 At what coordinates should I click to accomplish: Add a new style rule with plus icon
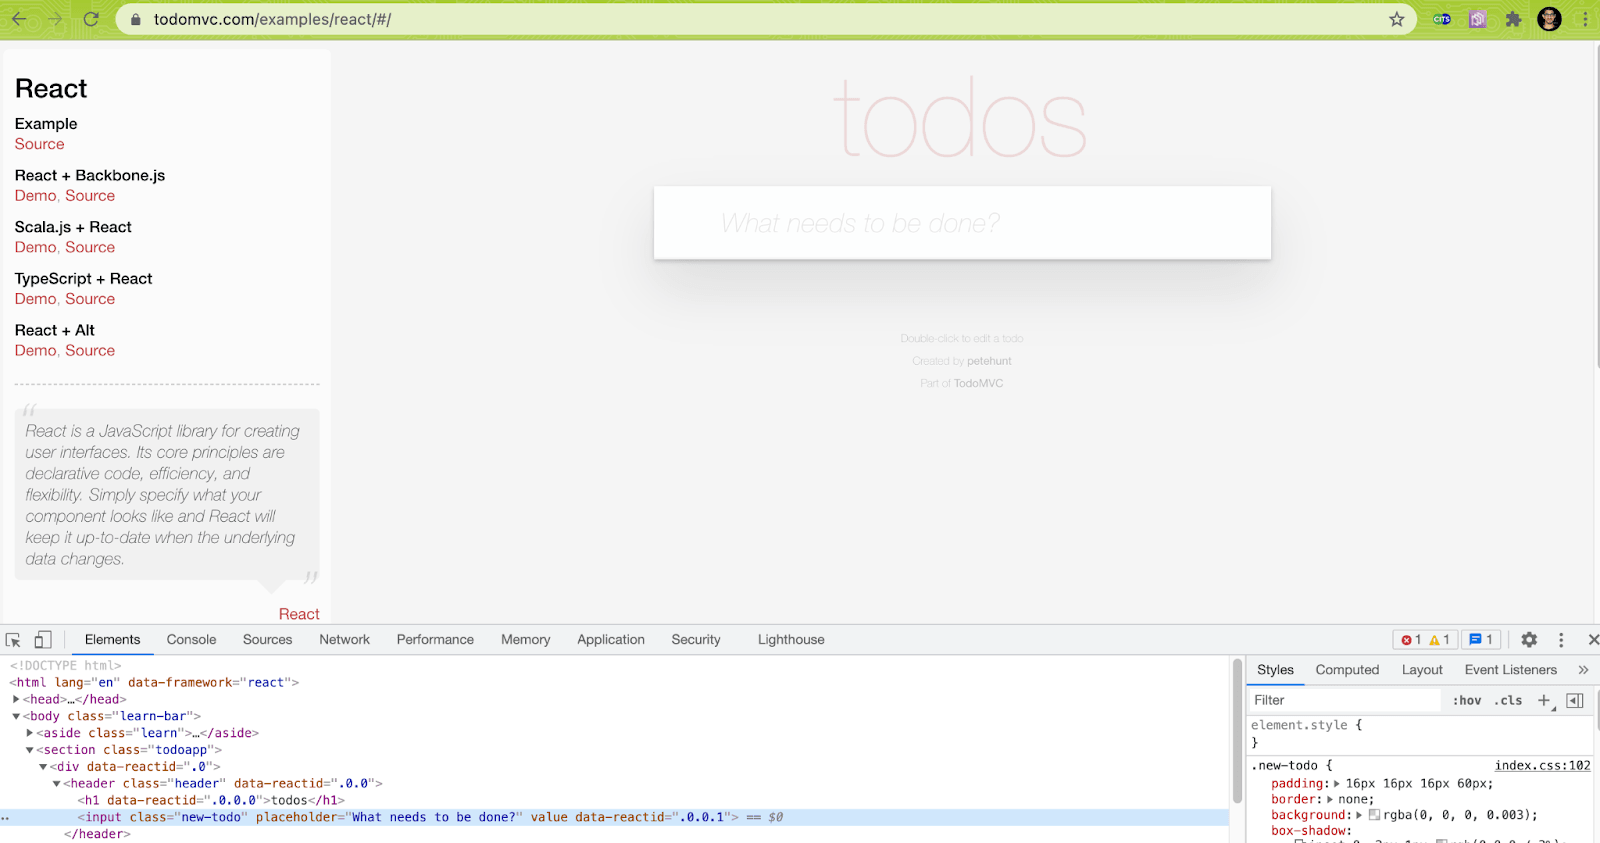coord(1544,700)
